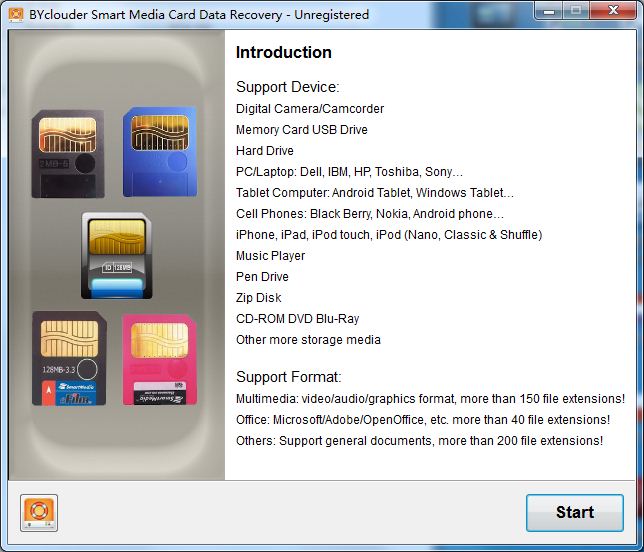644x552 pixels.
Task: Click the silver 128MB card with blue label
Action: click(117, 255)
